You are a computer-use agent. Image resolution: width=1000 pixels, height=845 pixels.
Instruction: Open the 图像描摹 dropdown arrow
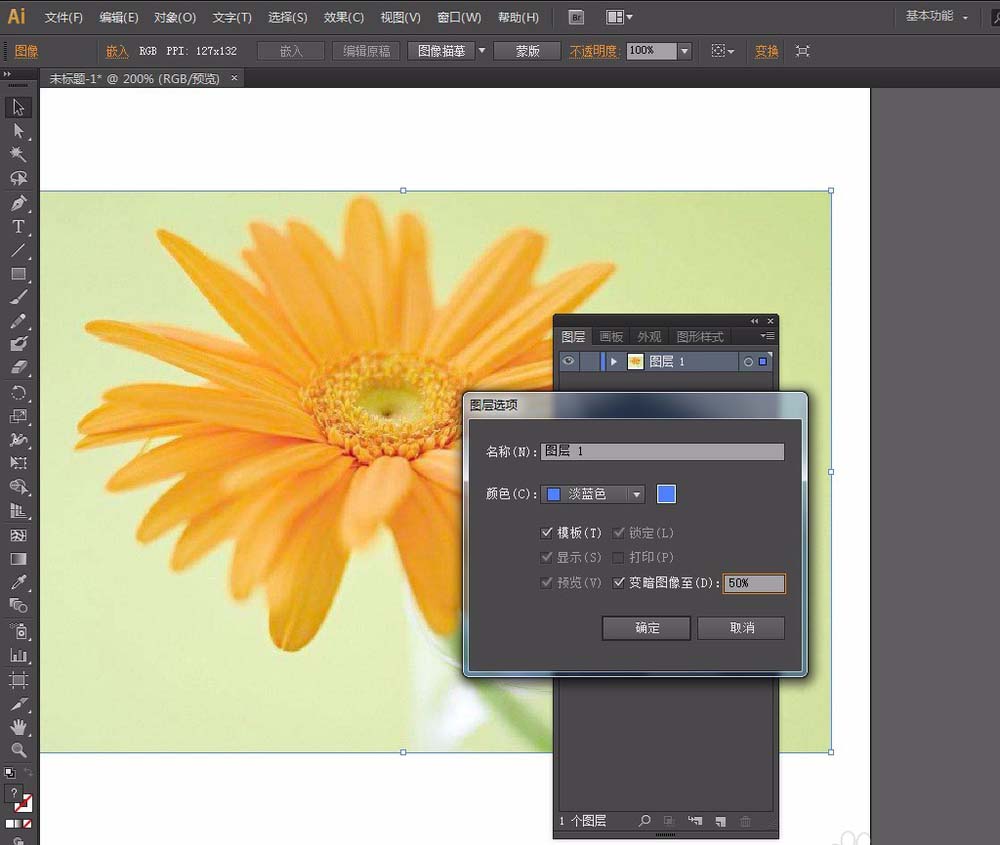(x=482, y=50)
